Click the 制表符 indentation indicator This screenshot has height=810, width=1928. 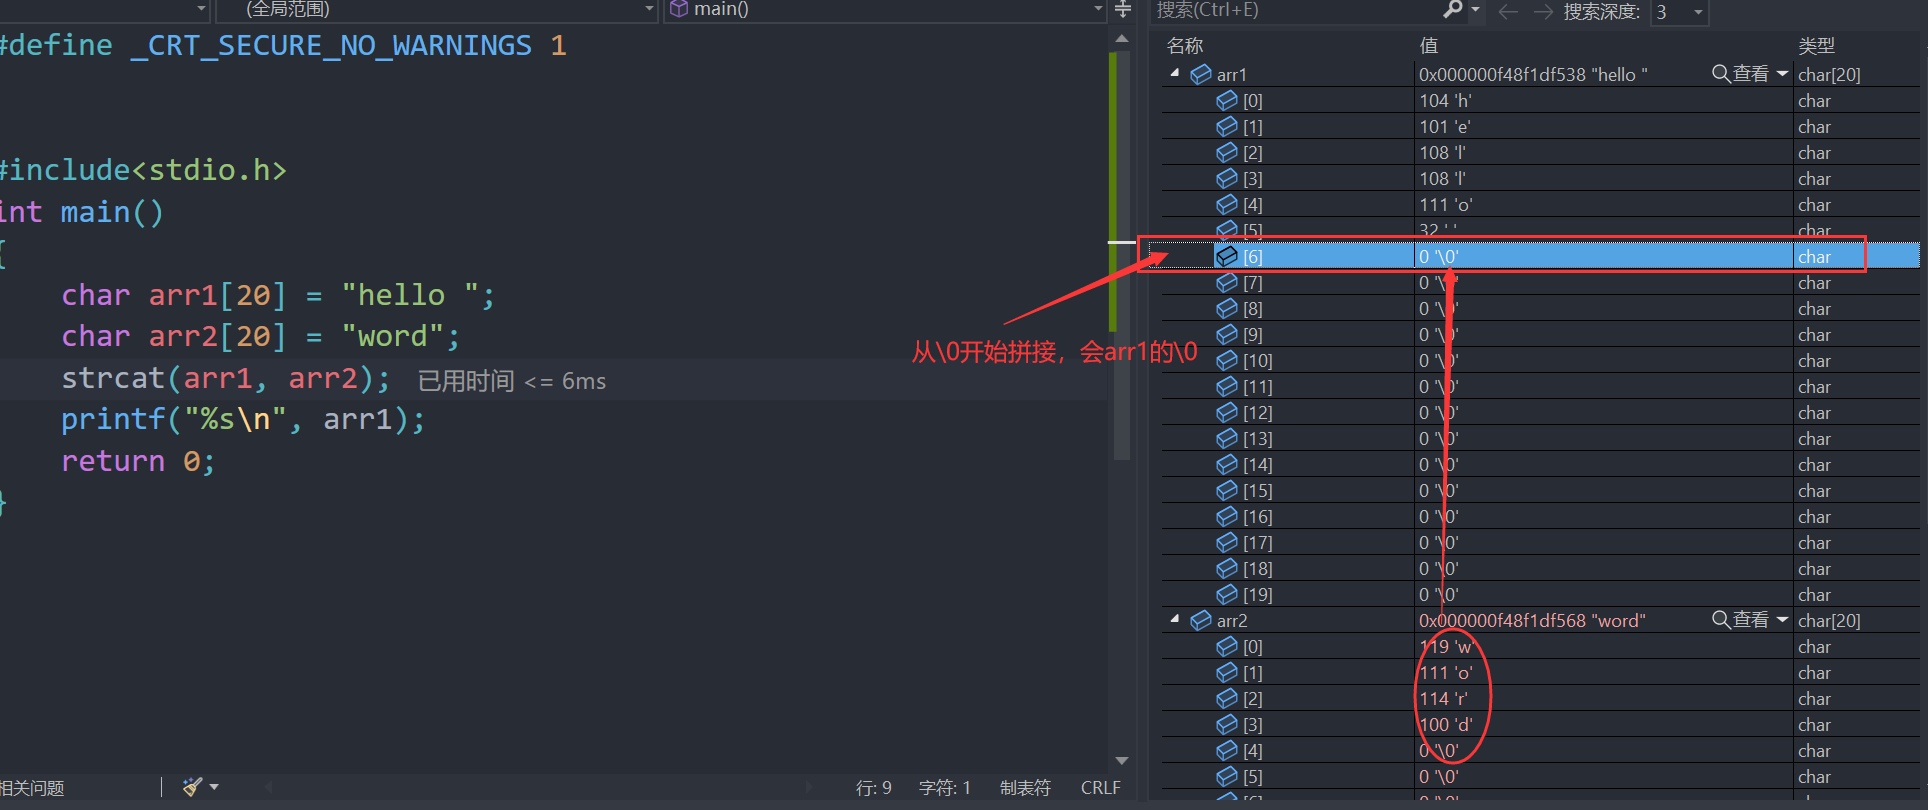click(1025, 788)
